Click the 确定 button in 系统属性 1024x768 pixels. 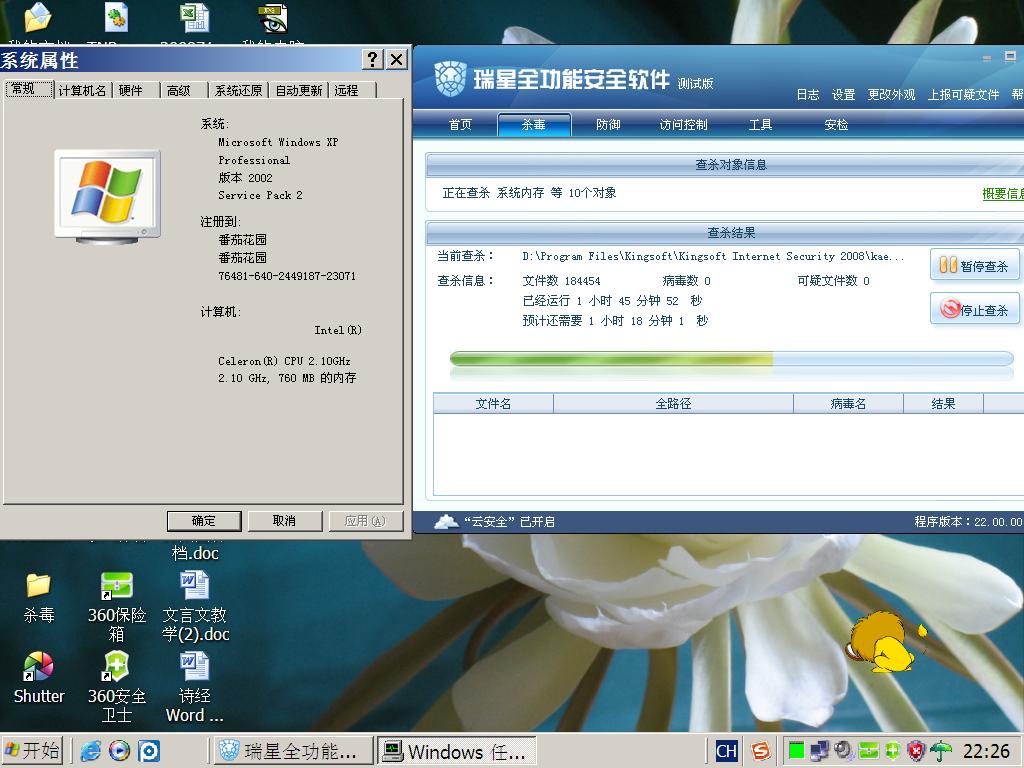click(204, 520)
